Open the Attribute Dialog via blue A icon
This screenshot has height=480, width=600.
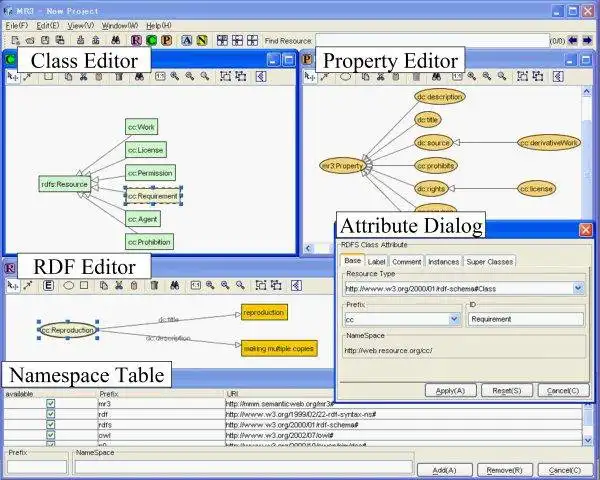pos(186,40)
